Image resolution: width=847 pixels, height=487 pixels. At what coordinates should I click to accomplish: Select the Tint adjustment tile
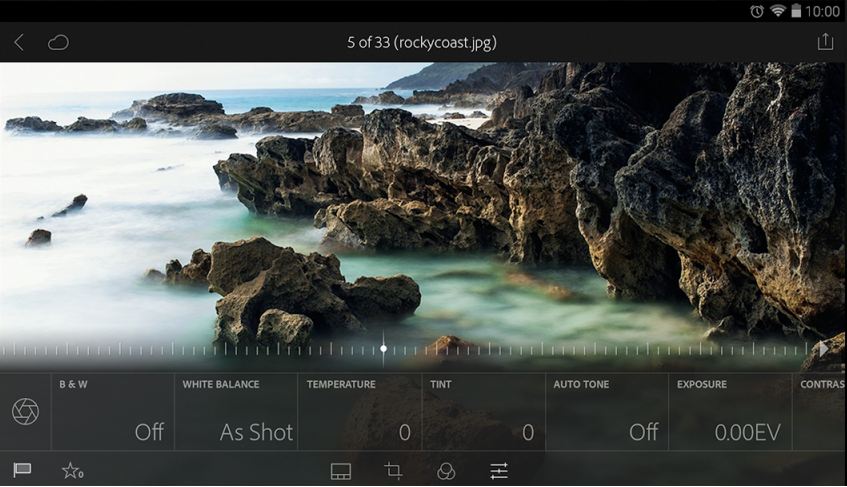pyautogui.click(x=483, y=412)
